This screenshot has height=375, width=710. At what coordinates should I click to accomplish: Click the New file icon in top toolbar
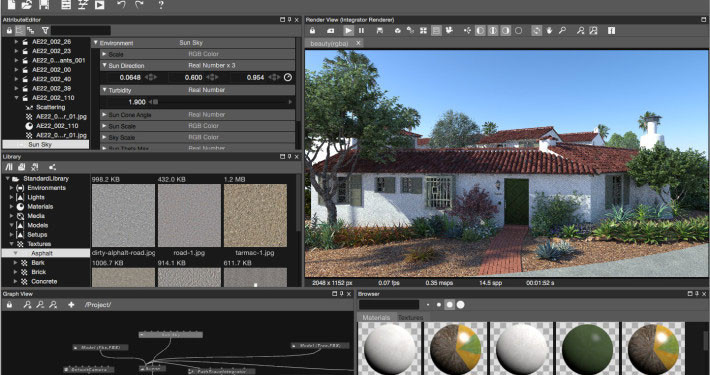coord(11,5)
